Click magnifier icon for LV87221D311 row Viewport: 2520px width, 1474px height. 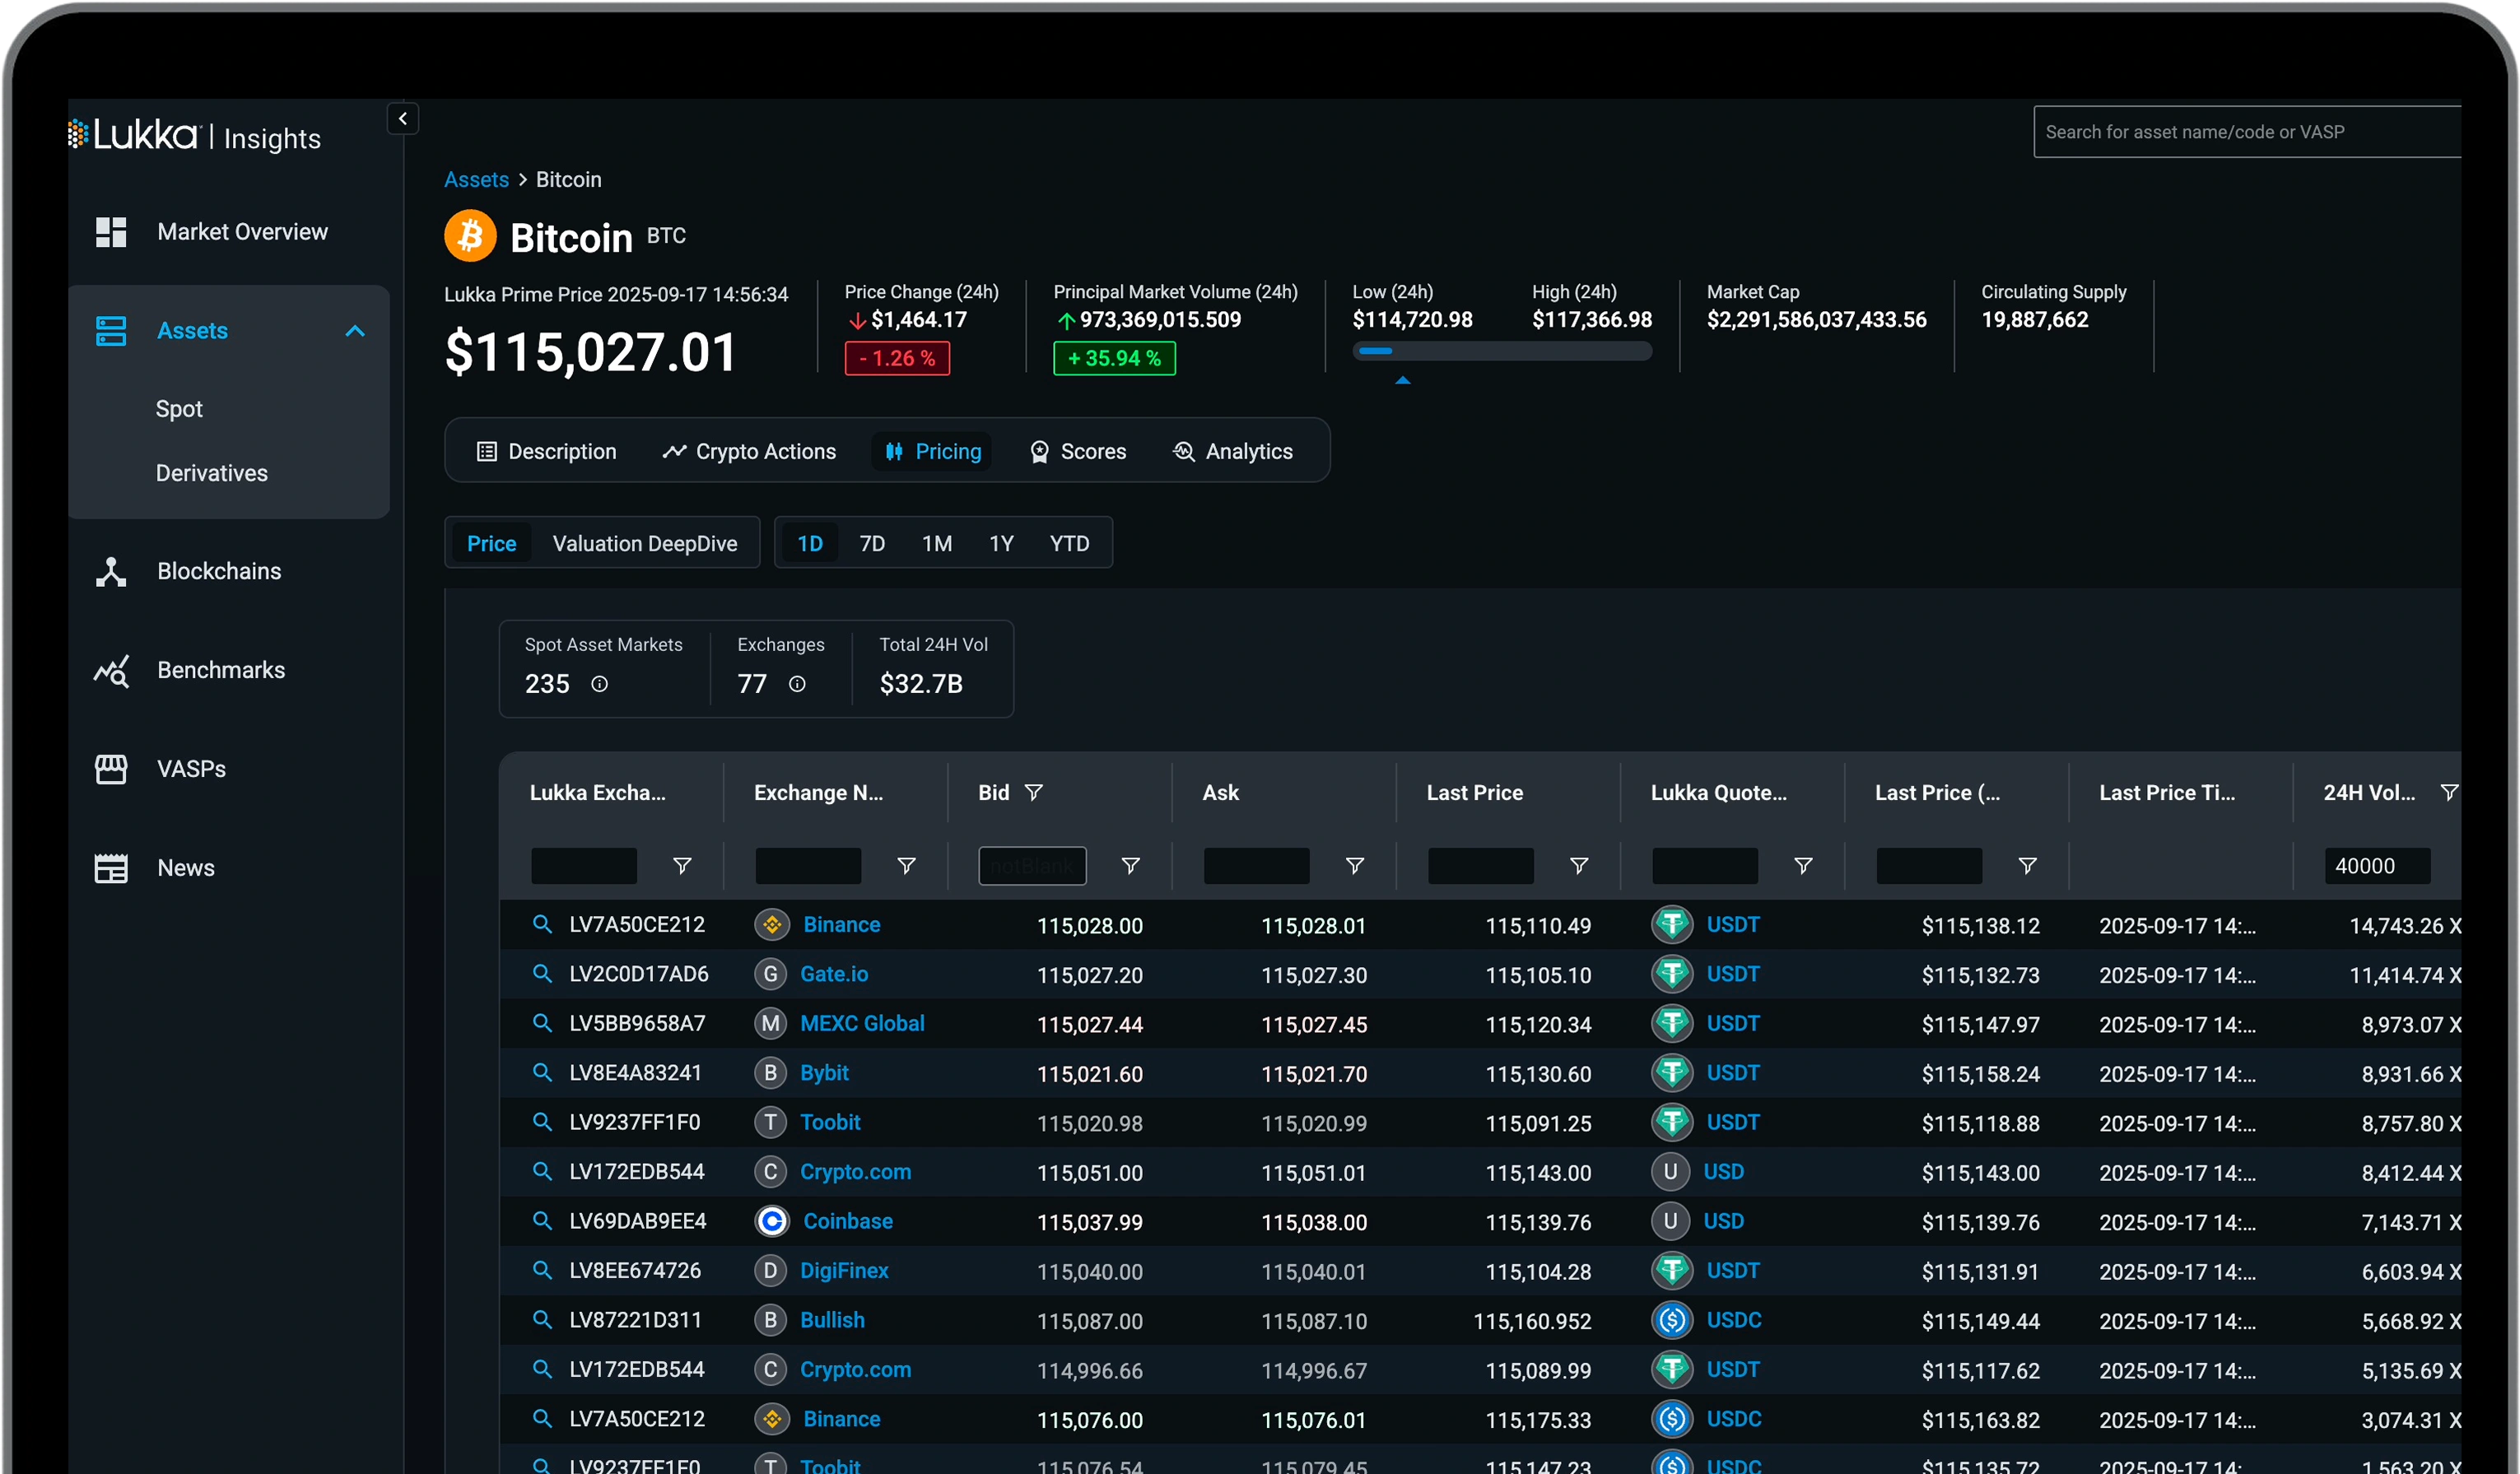click(542, 1320)
